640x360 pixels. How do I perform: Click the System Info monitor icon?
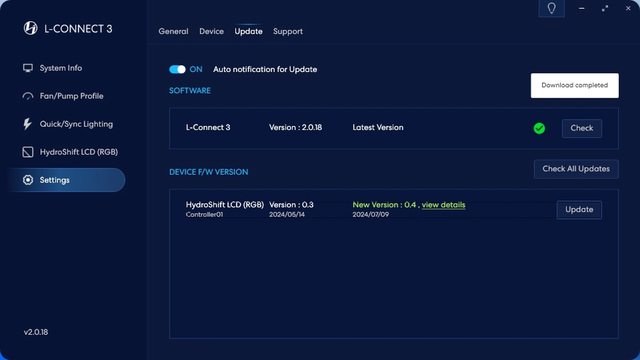click(28, 68)
